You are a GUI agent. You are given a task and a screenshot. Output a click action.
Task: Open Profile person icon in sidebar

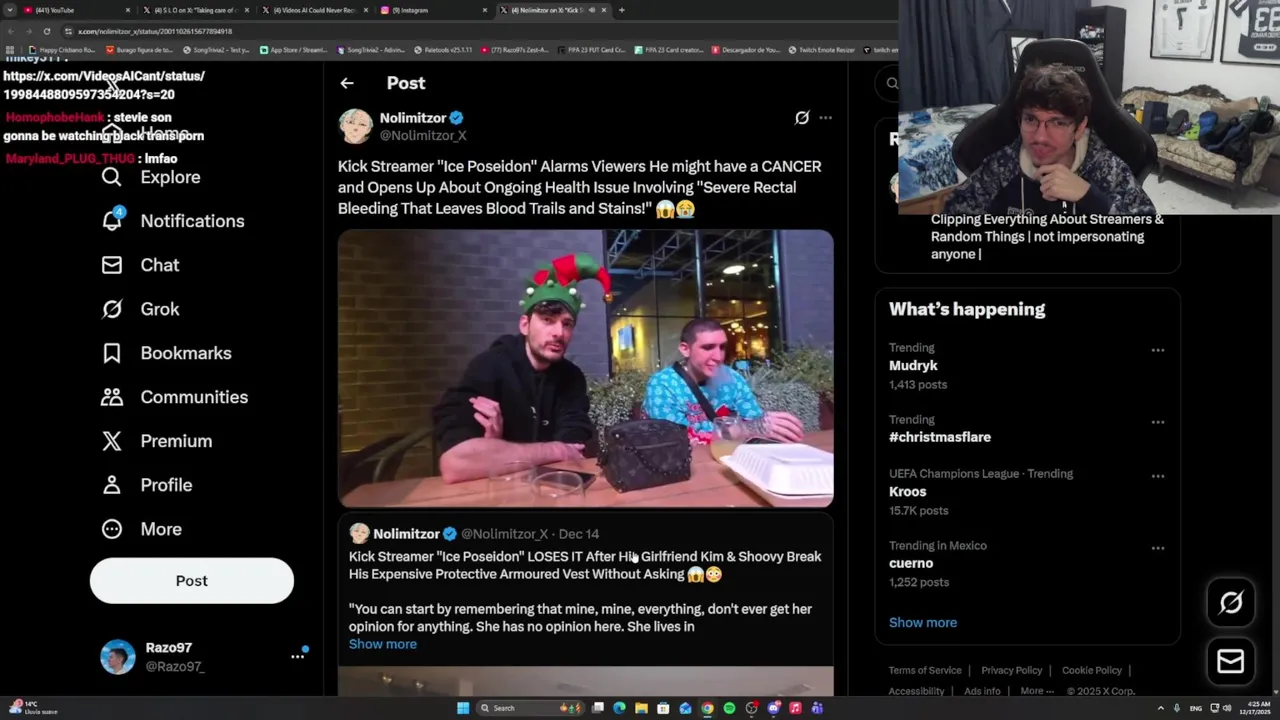pyautogui.click(x=112, y=485)
